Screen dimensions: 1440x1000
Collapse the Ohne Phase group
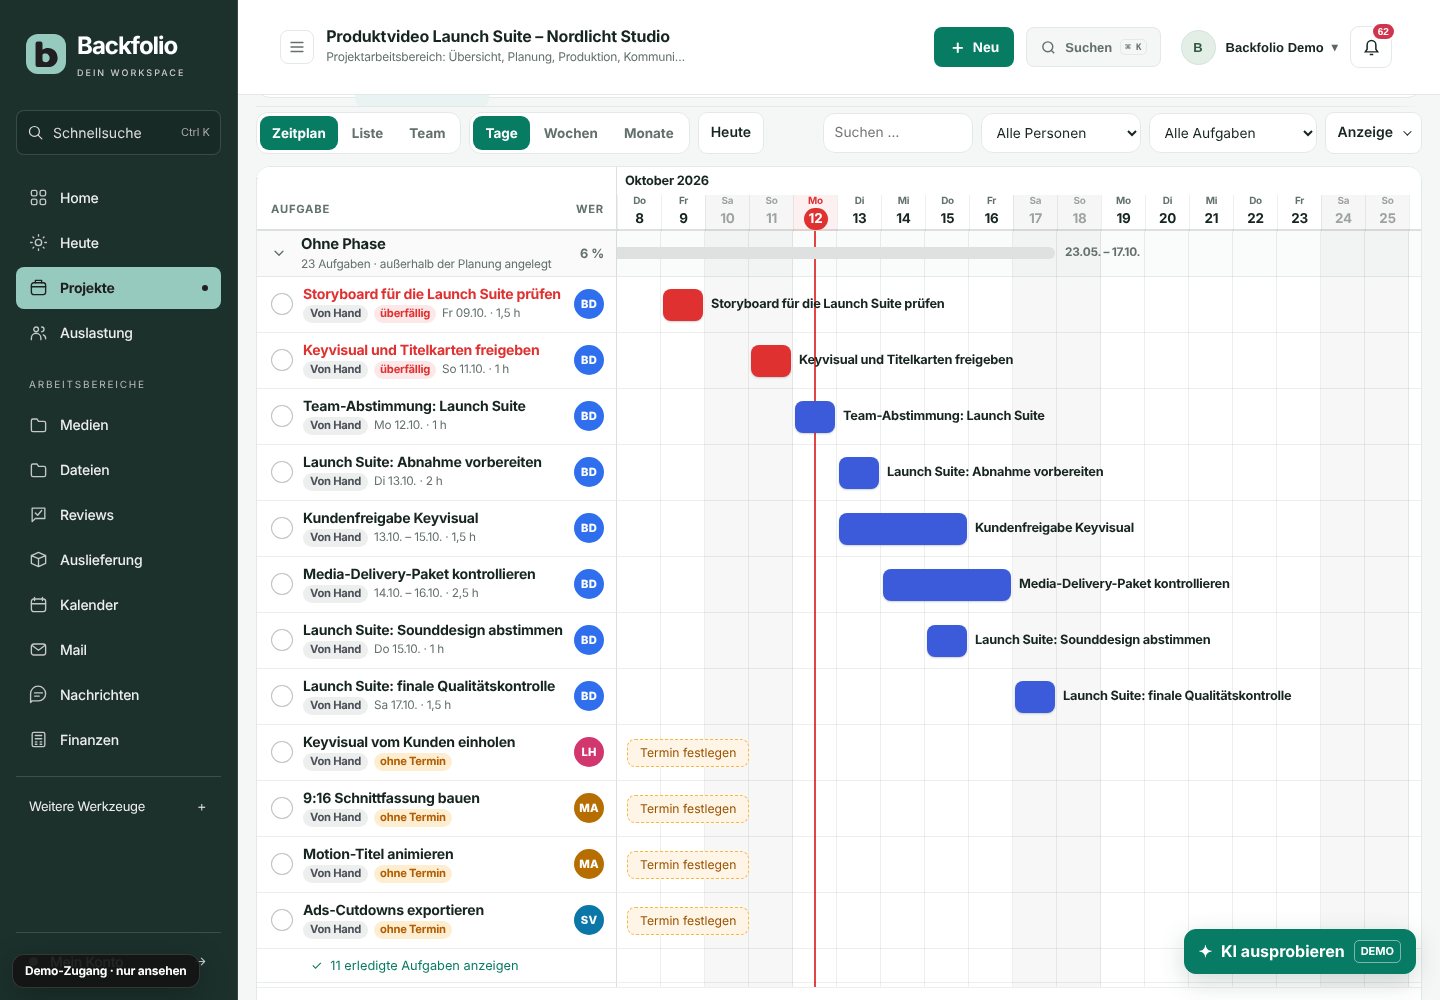[x=279, y=253]
